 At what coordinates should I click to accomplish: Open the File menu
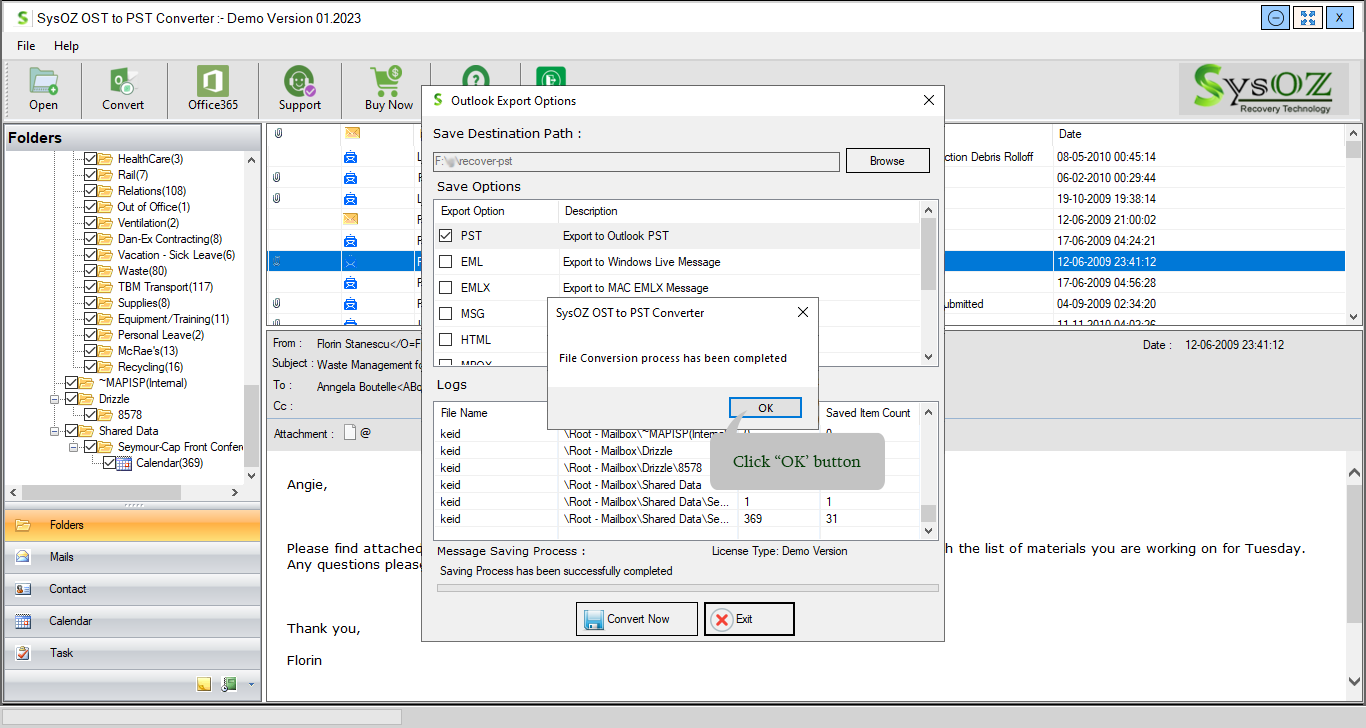pos(26,46)
